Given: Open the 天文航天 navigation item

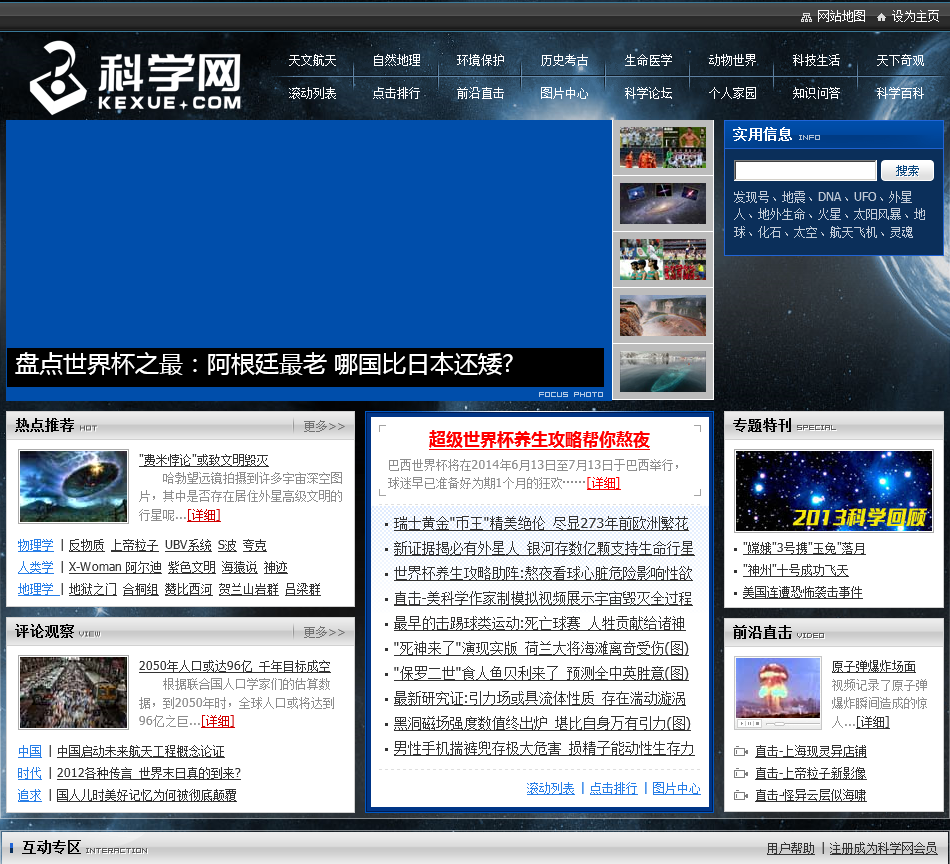Looking at the screenshot, I should tap(312, 60).
